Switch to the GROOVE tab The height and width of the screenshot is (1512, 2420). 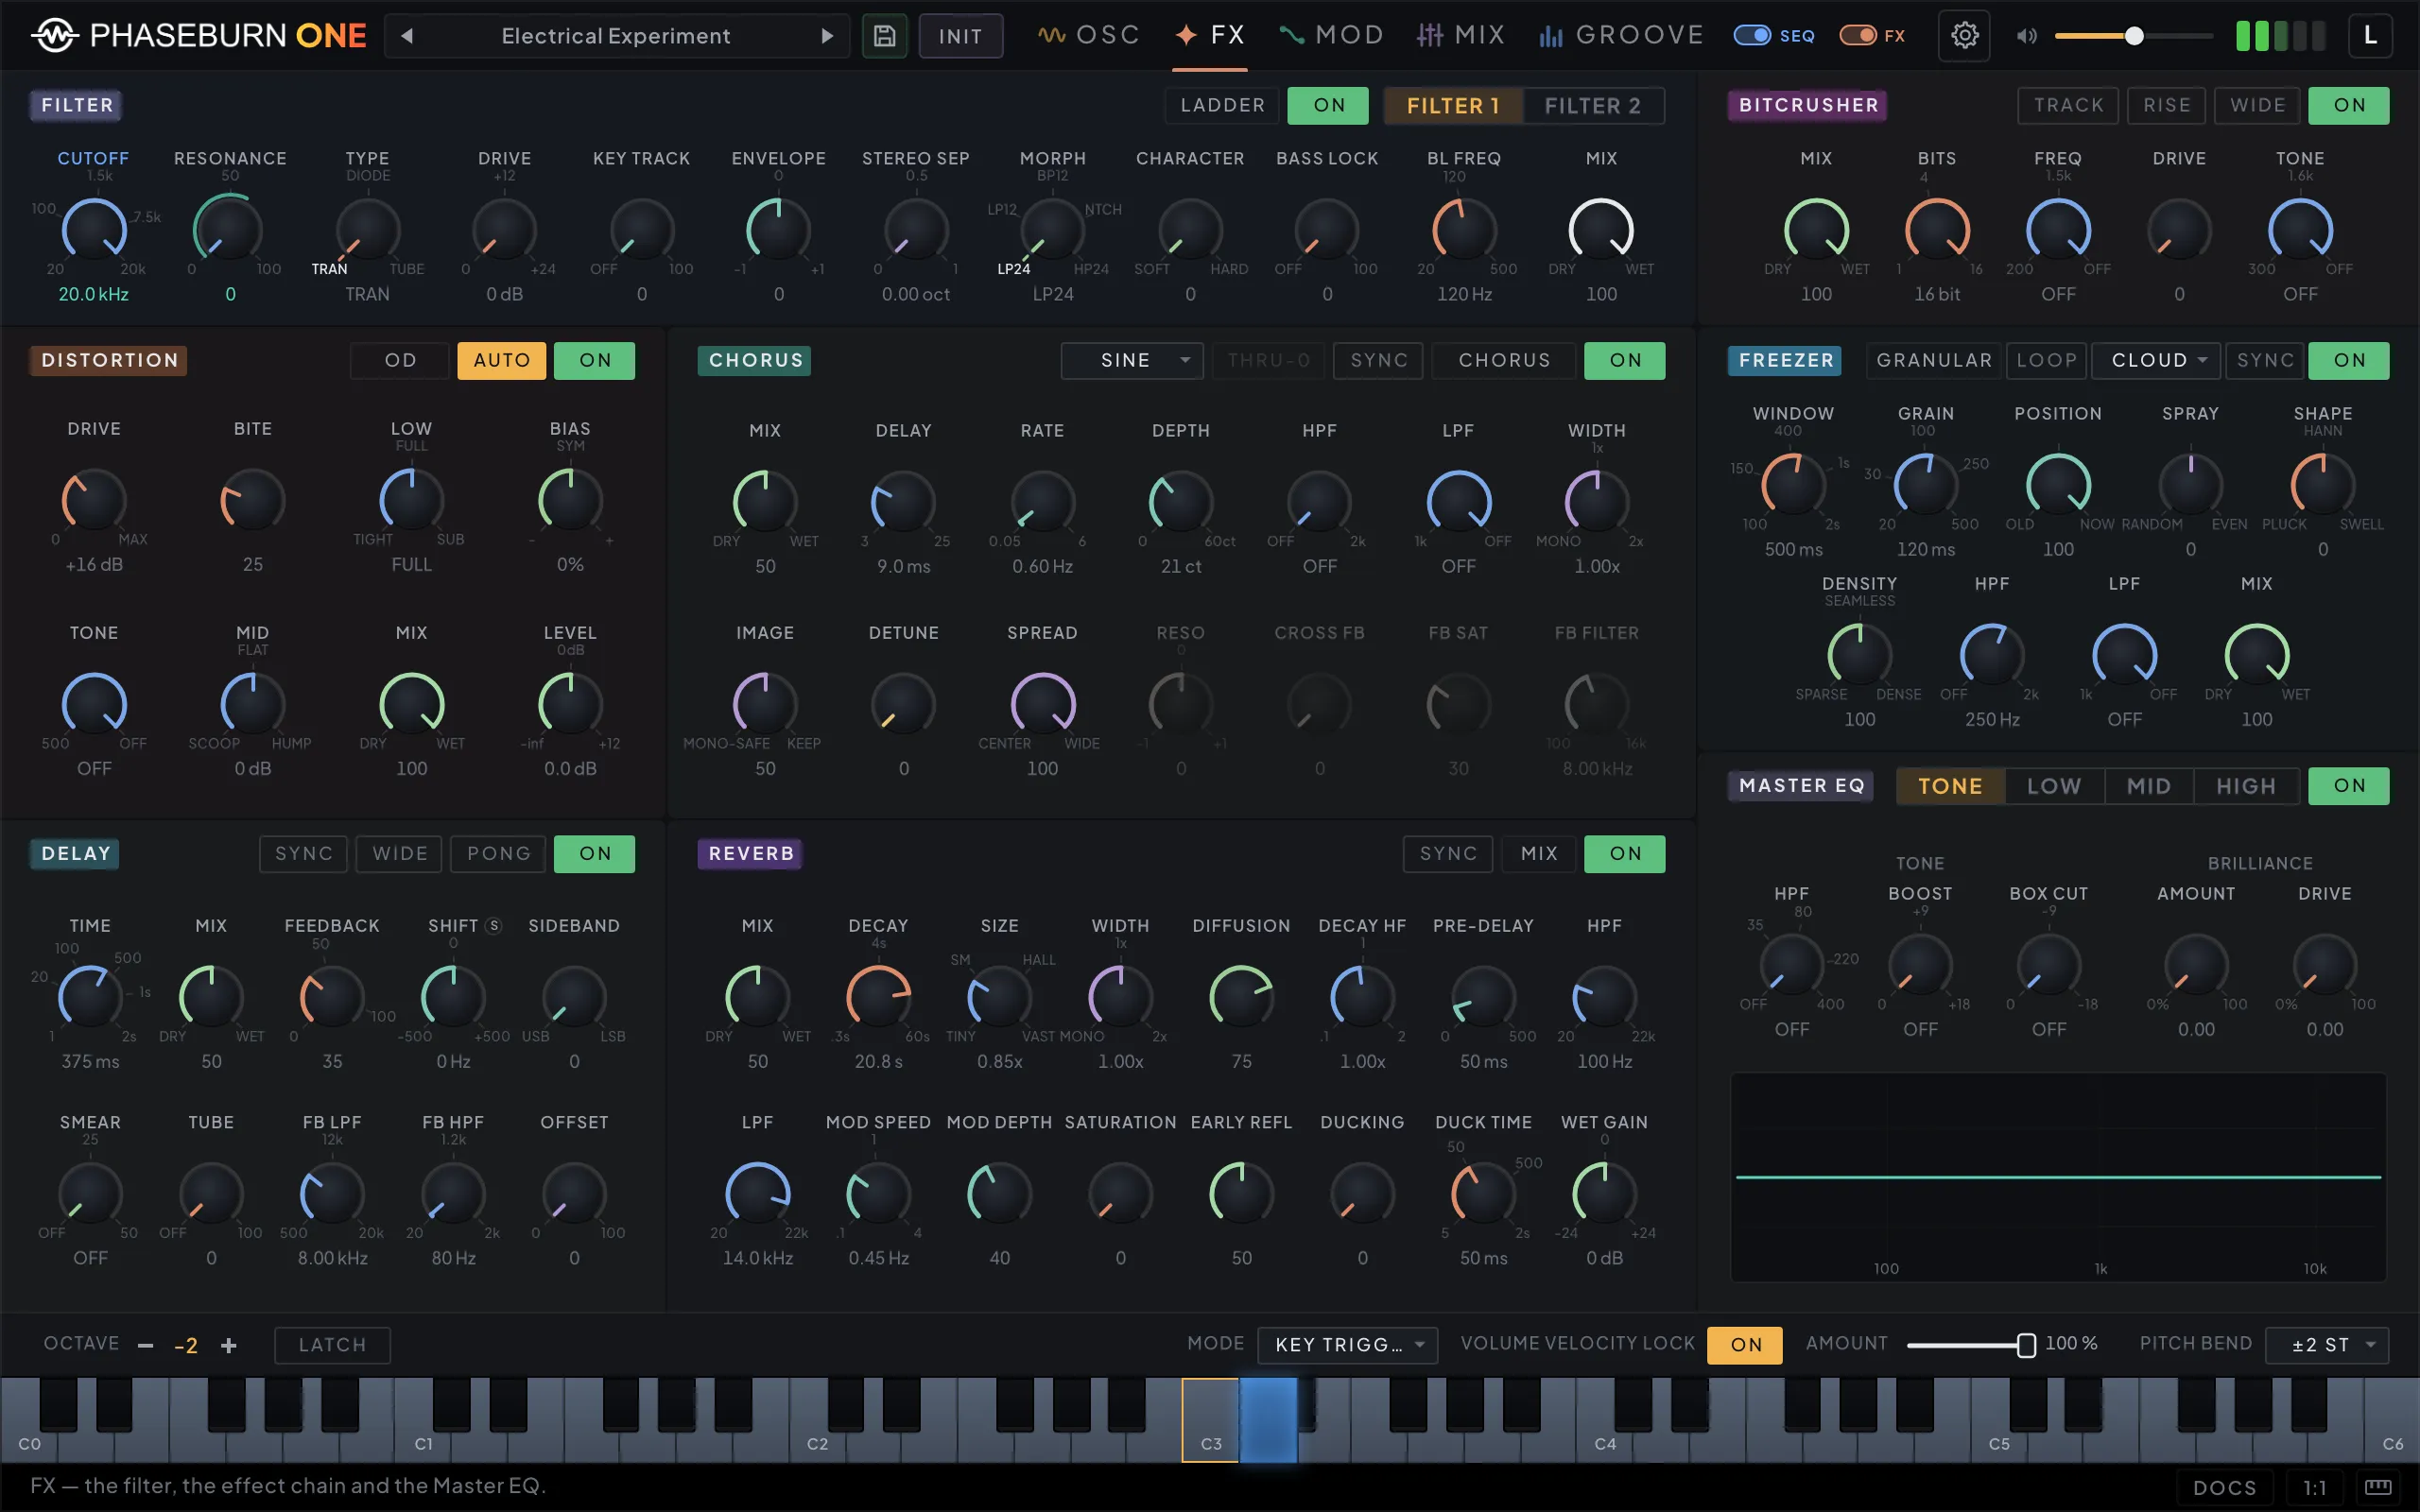pyautogui.click(x=1620, y=36)
